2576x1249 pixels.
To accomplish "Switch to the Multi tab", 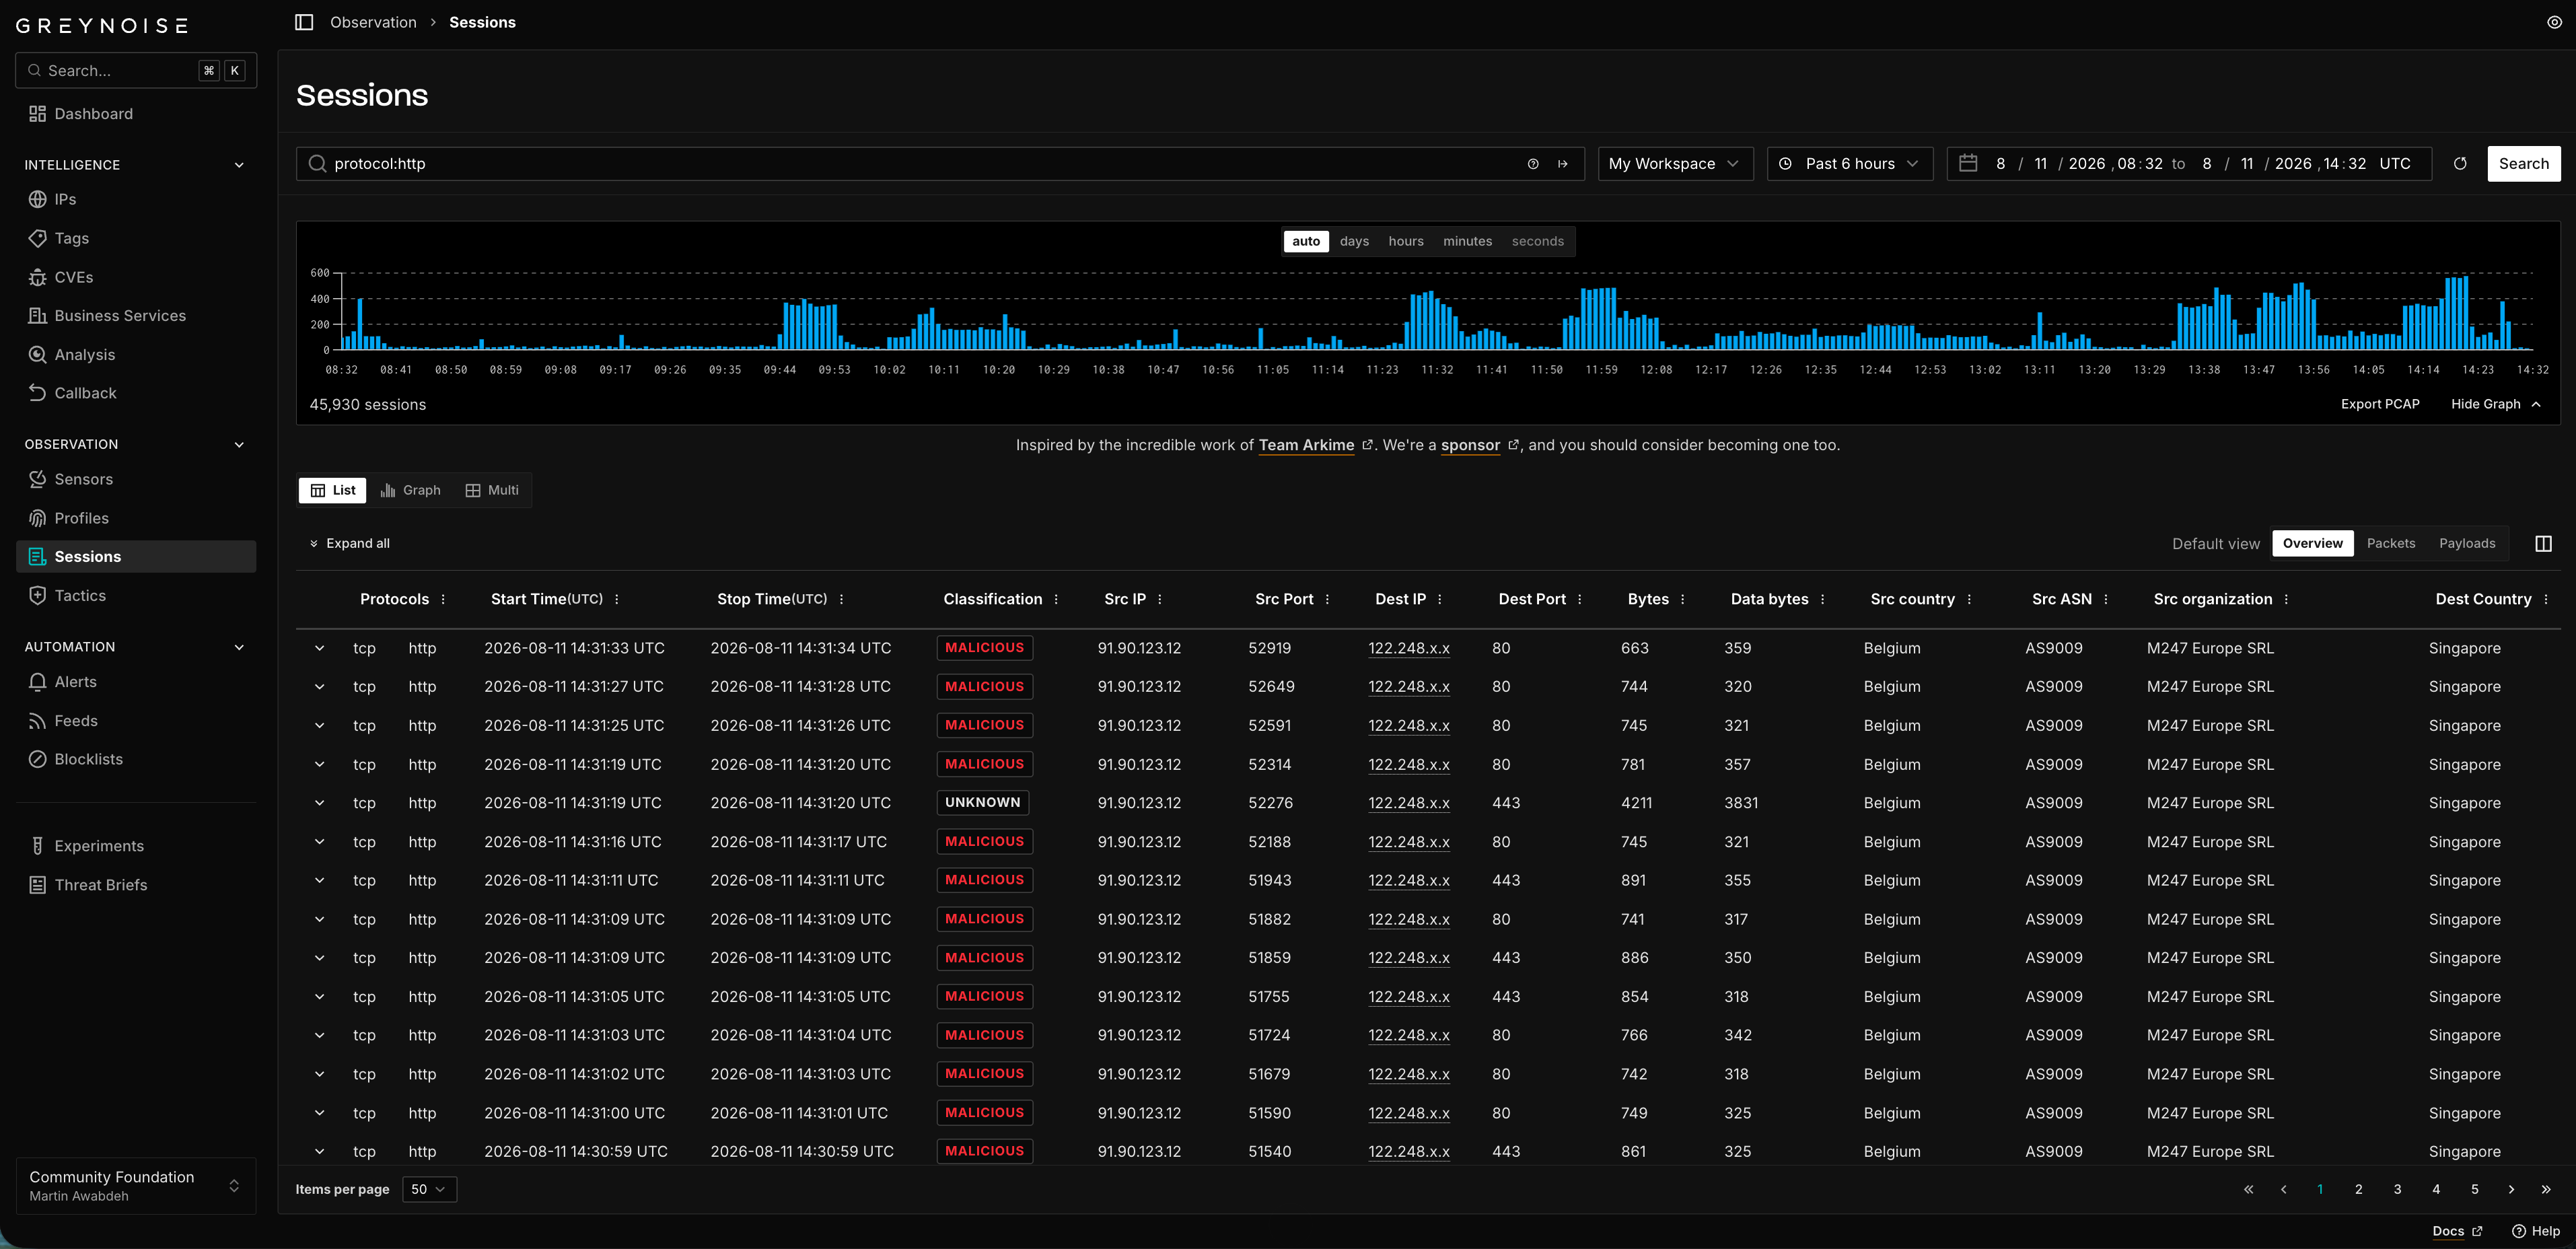I will 492,490.
